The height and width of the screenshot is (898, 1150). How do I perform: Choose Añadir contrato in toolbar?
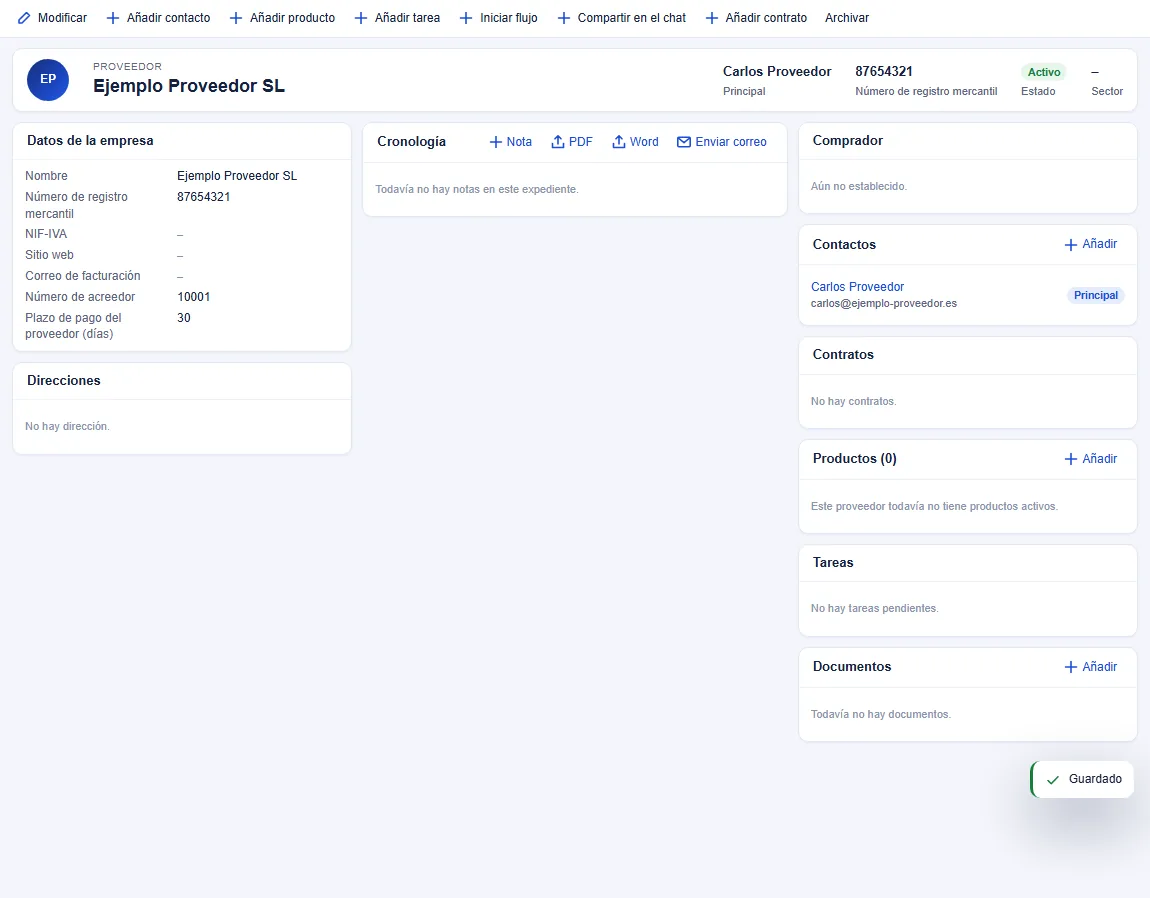pyautogui.click(x=756, y=18)
